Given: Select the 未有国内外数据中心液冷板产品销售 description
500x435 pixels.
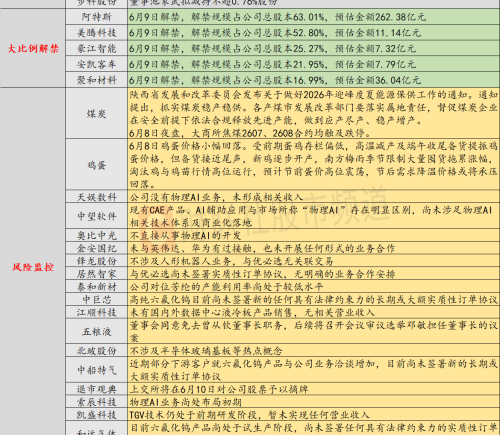Looking at the screenshot, I should (x=313, y=312).
